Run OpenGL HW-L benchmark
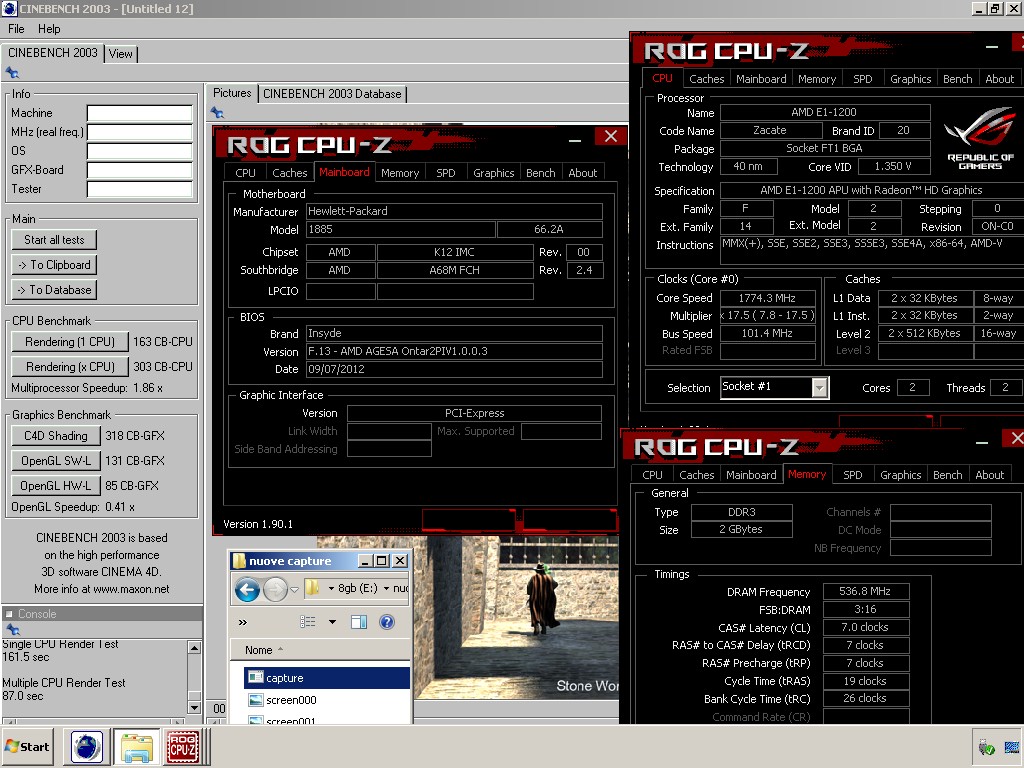1024x768 pixels. 56,485
